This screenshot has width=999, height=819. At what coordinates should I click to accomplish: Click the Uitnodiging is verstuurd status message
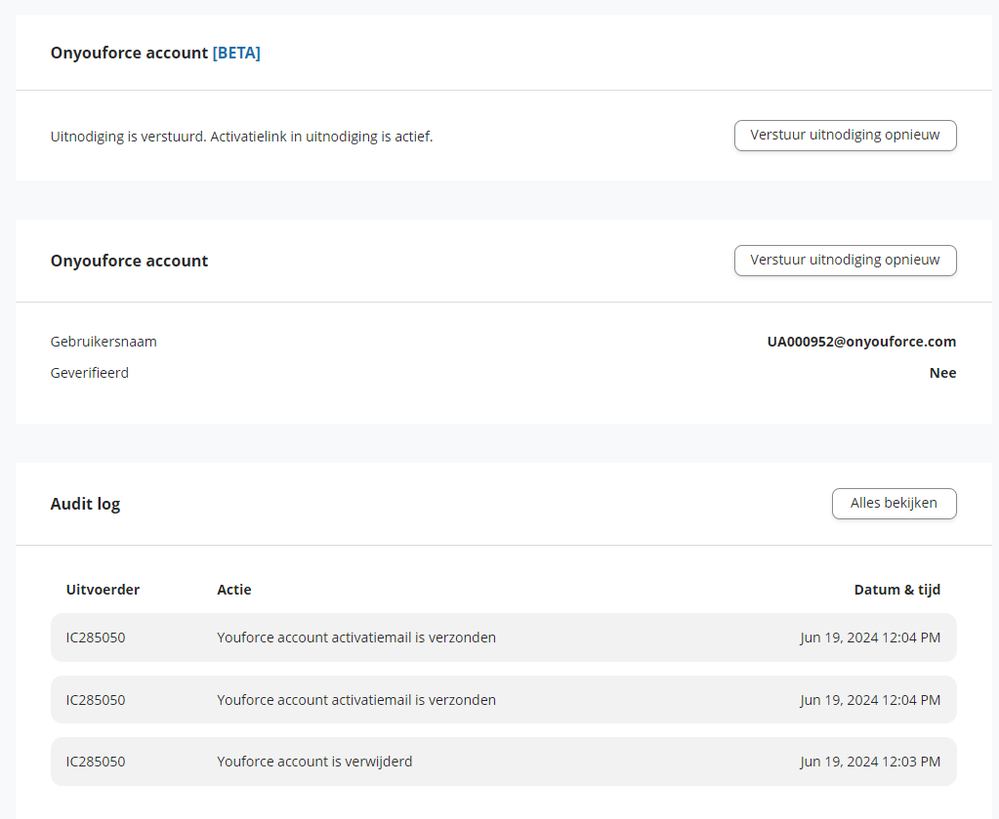point(242,137)
